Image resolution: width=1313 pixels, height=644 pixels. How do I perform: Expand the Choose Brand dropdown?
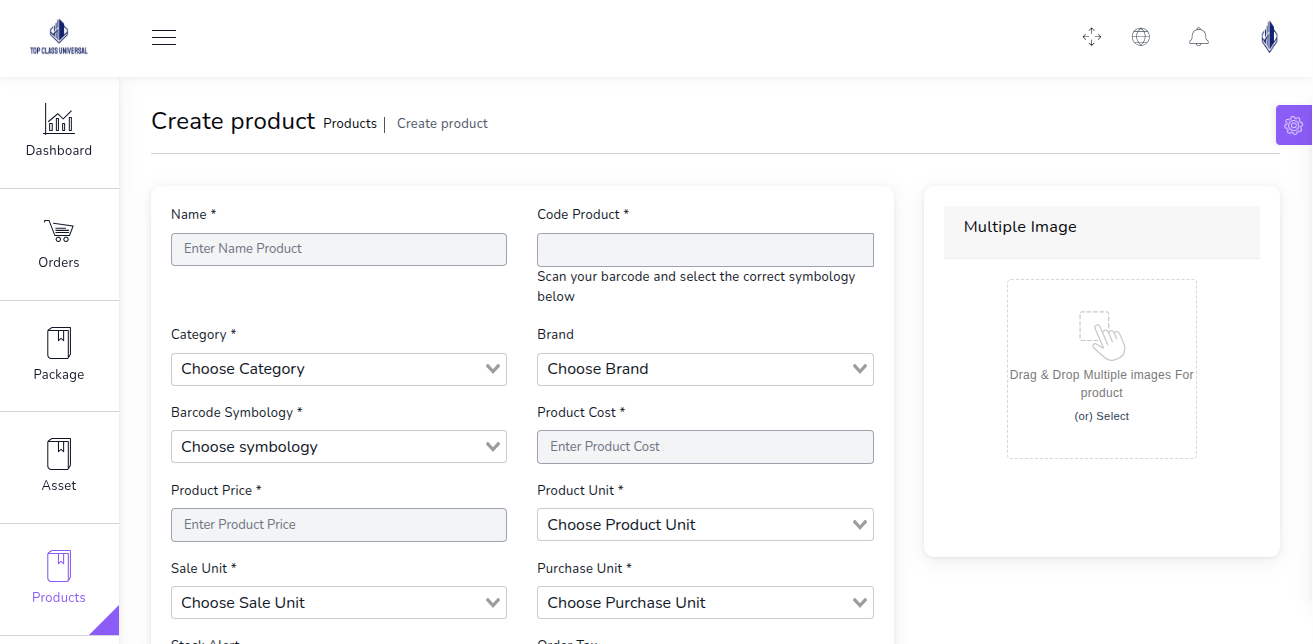705,369
